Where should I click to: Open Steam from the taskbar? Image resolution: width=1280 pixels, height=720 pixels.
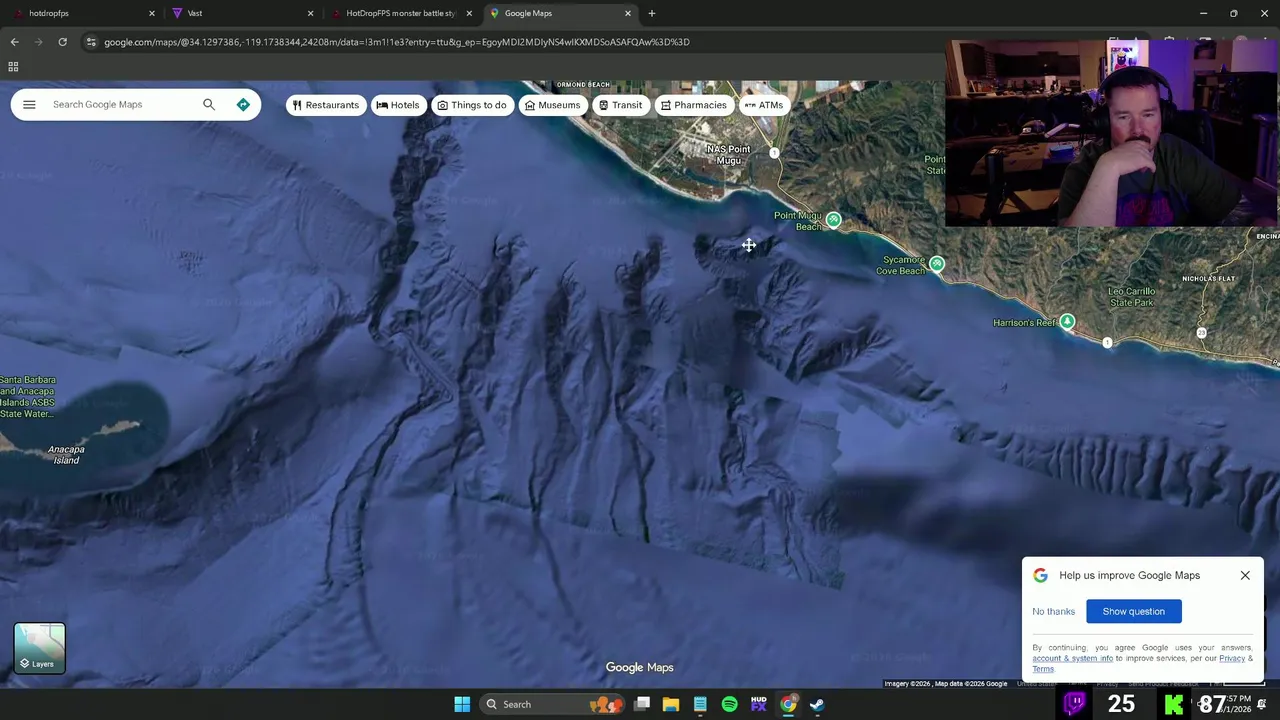817,704
